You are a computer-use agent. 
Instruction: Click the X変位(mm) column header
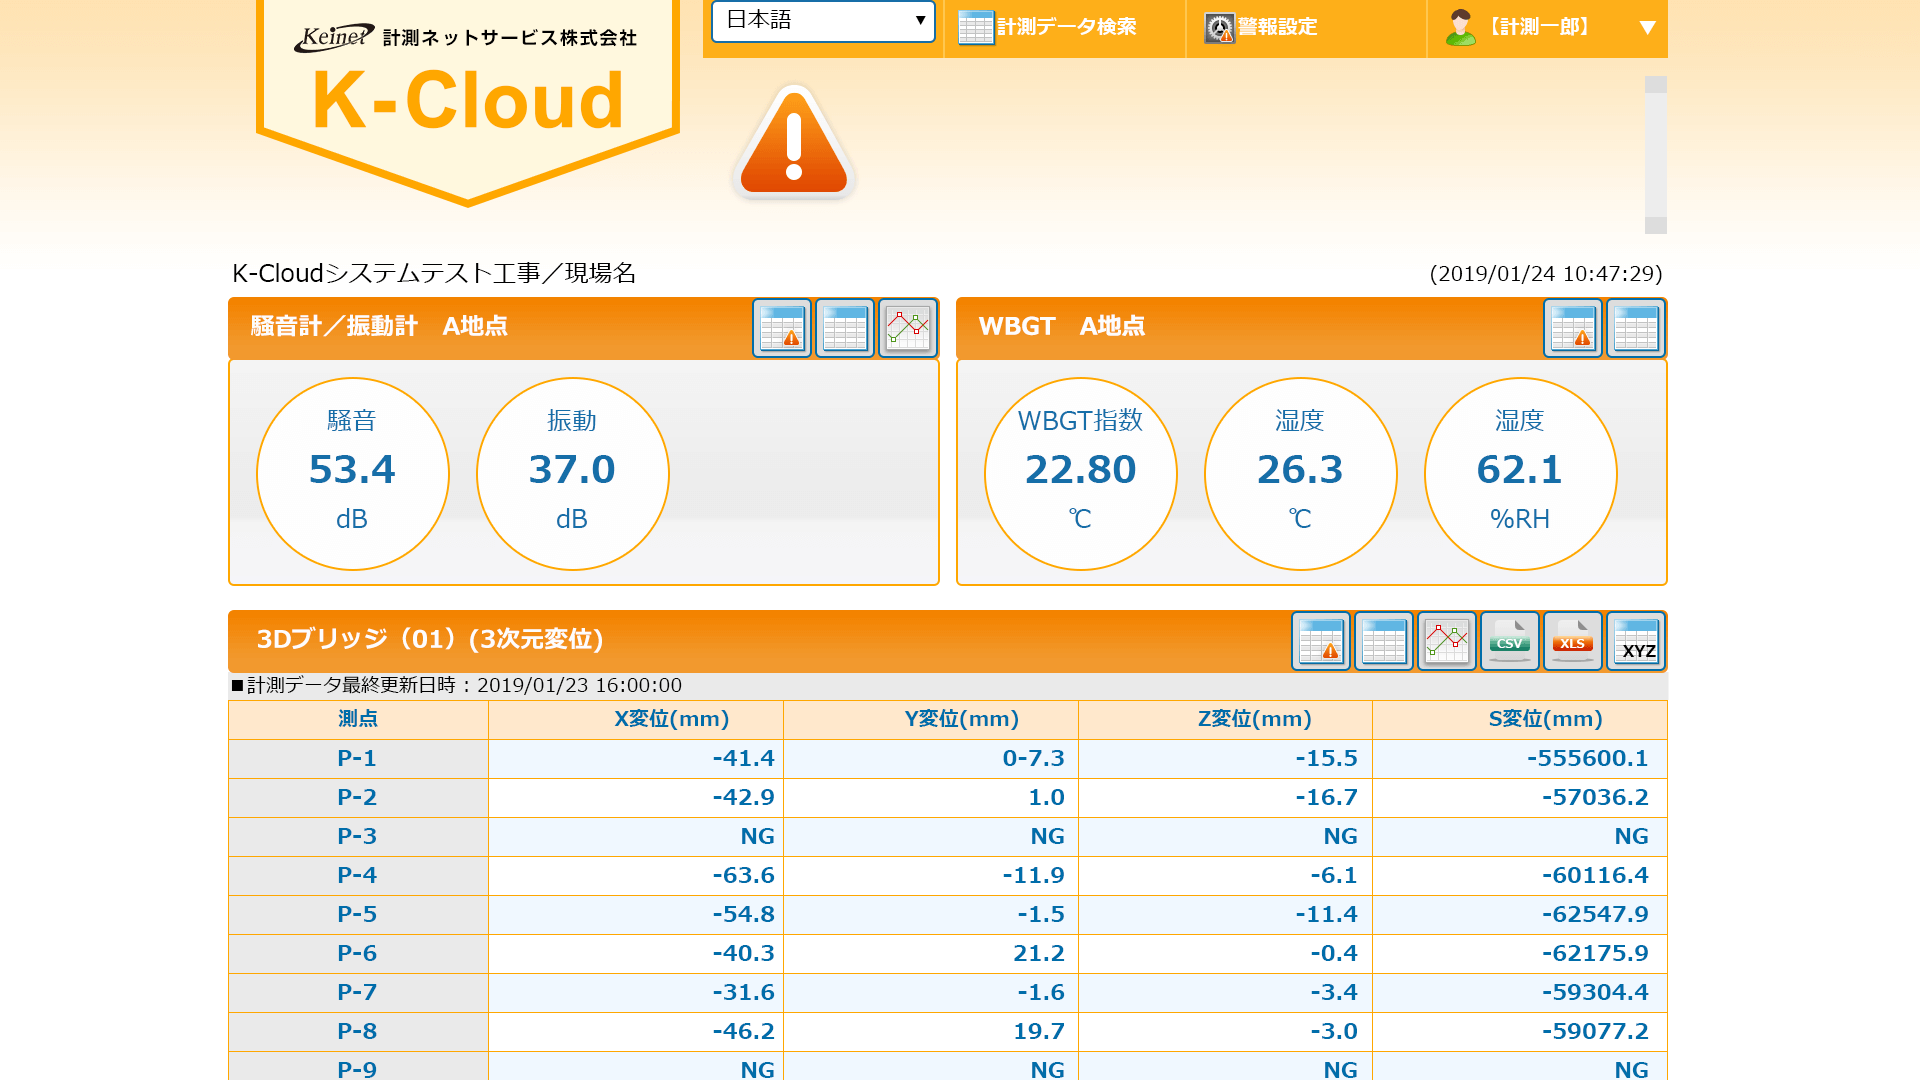coord(636,719)
